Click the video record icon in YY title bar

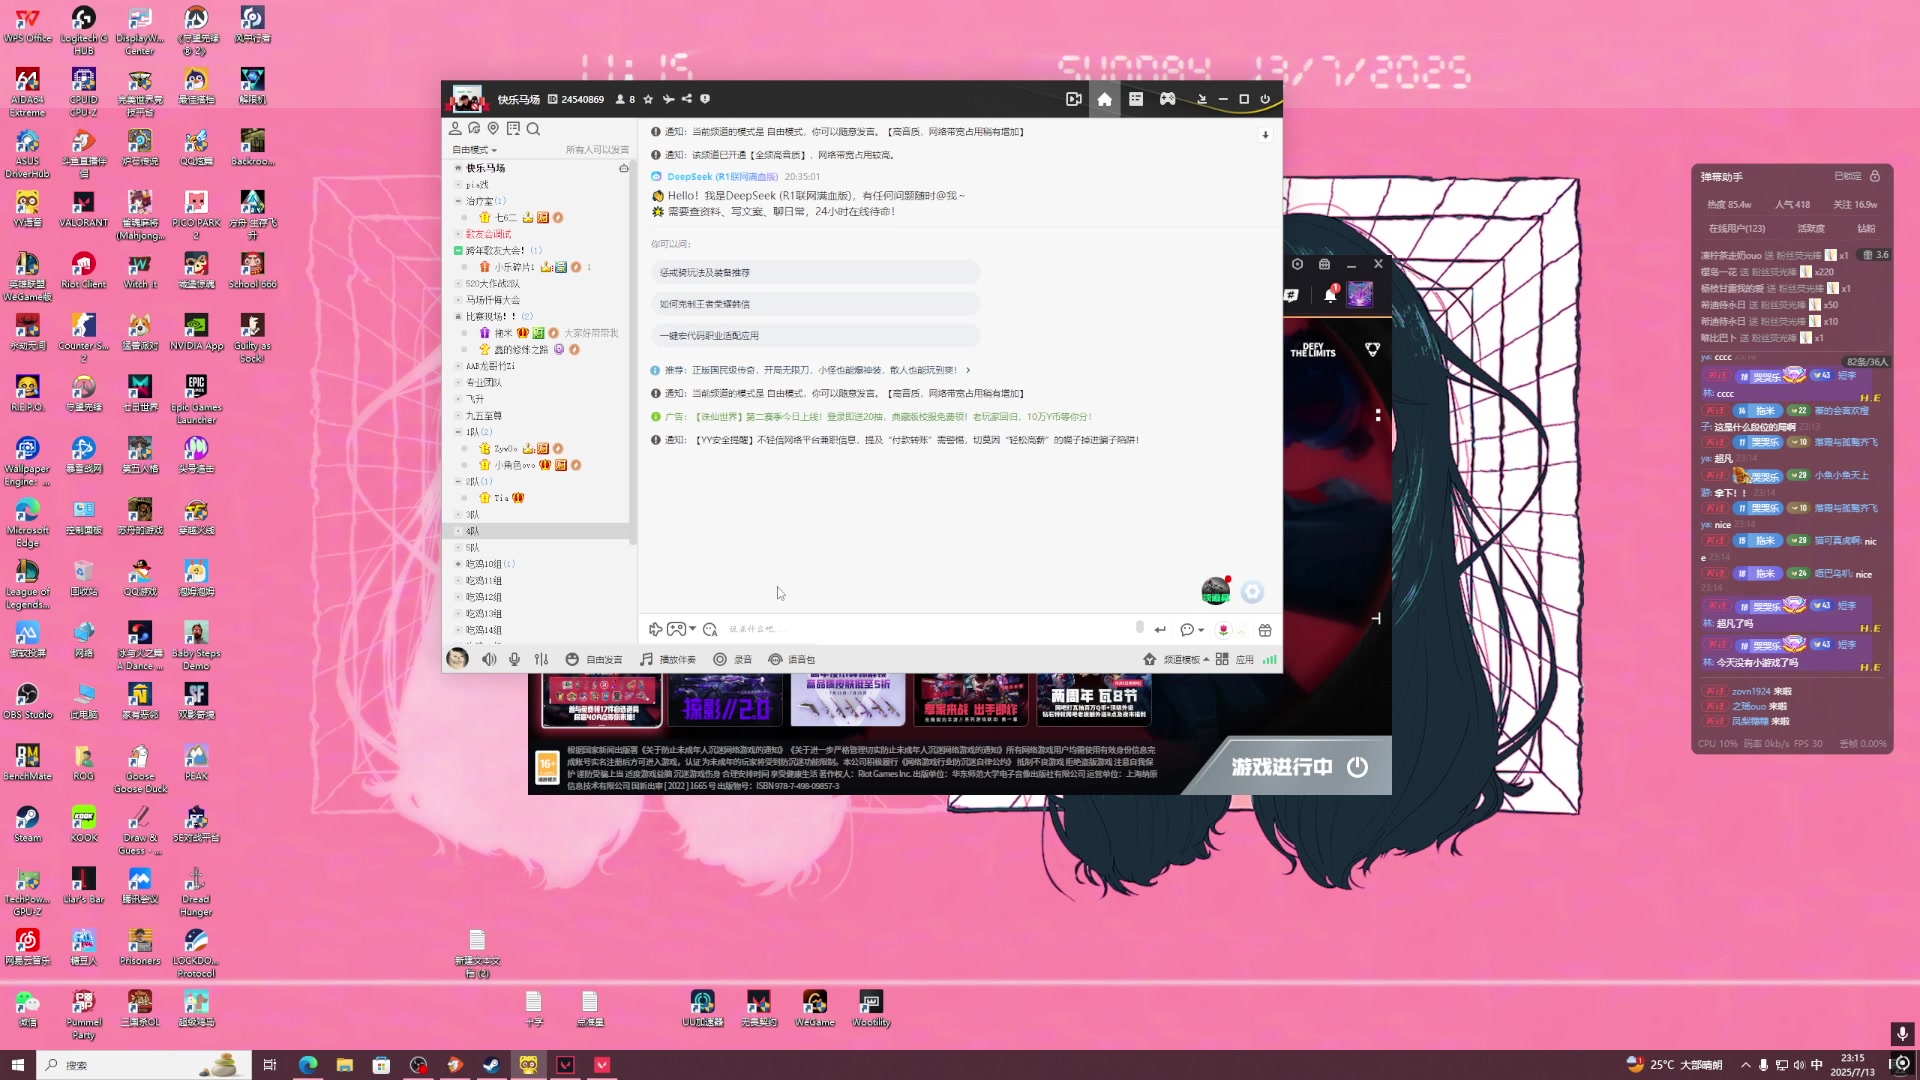[1074, 99]
